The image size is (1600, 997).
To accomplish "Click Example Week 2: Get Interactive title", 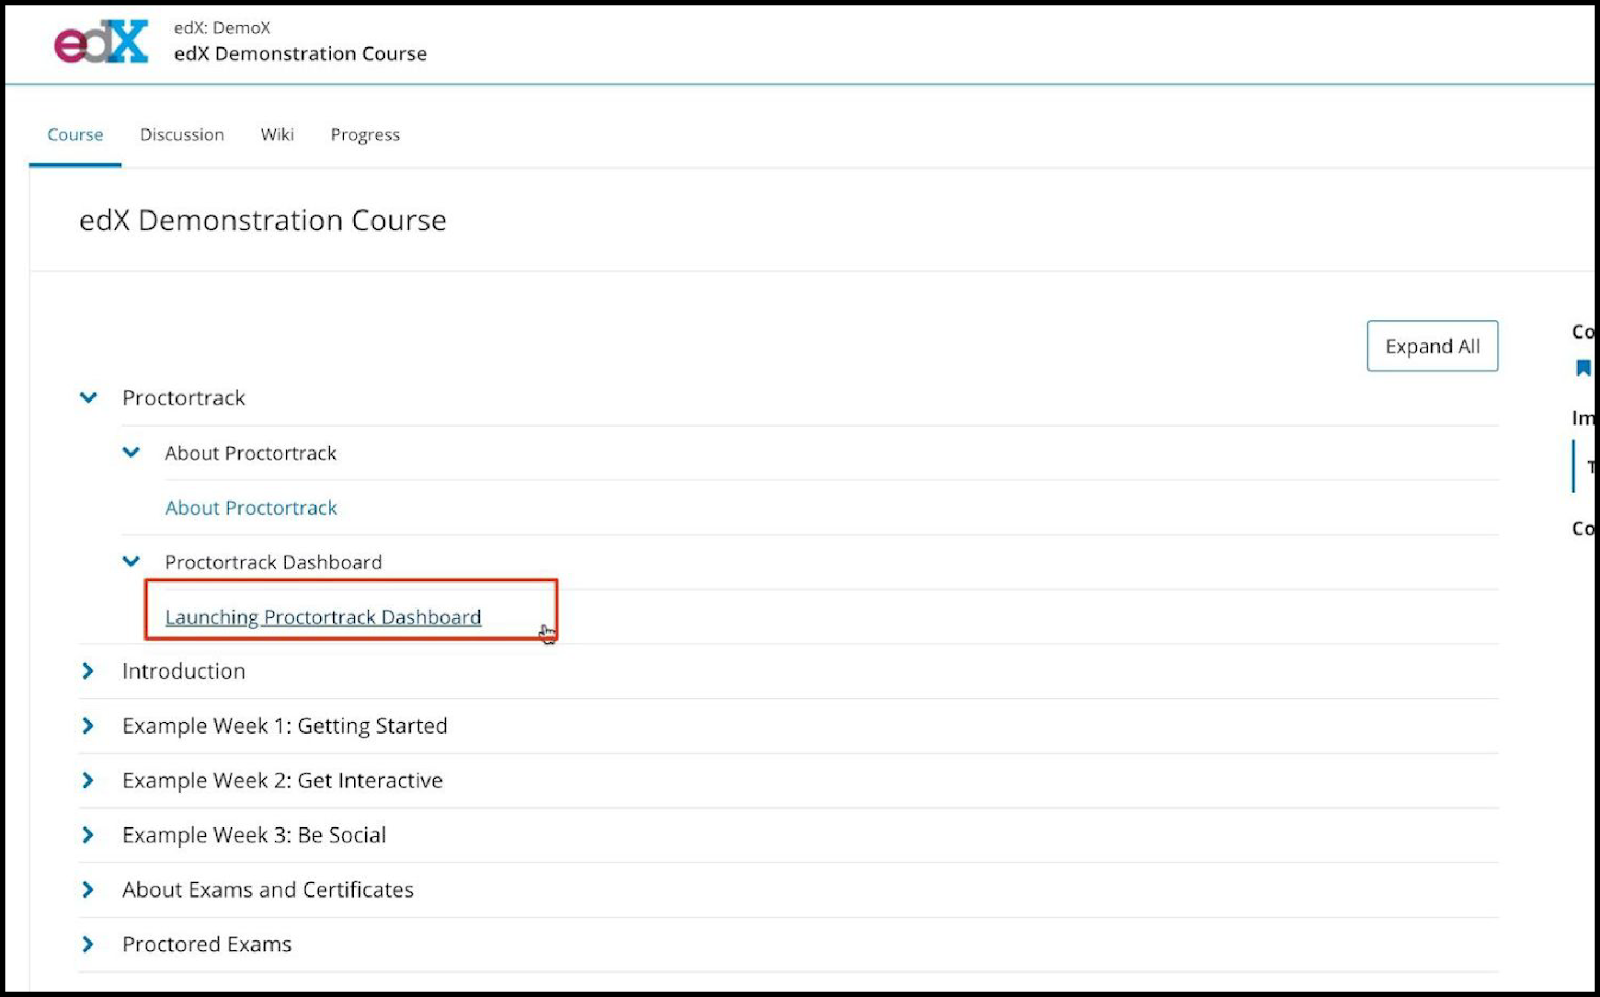I will pyautogui.click(x=282, y=780).
